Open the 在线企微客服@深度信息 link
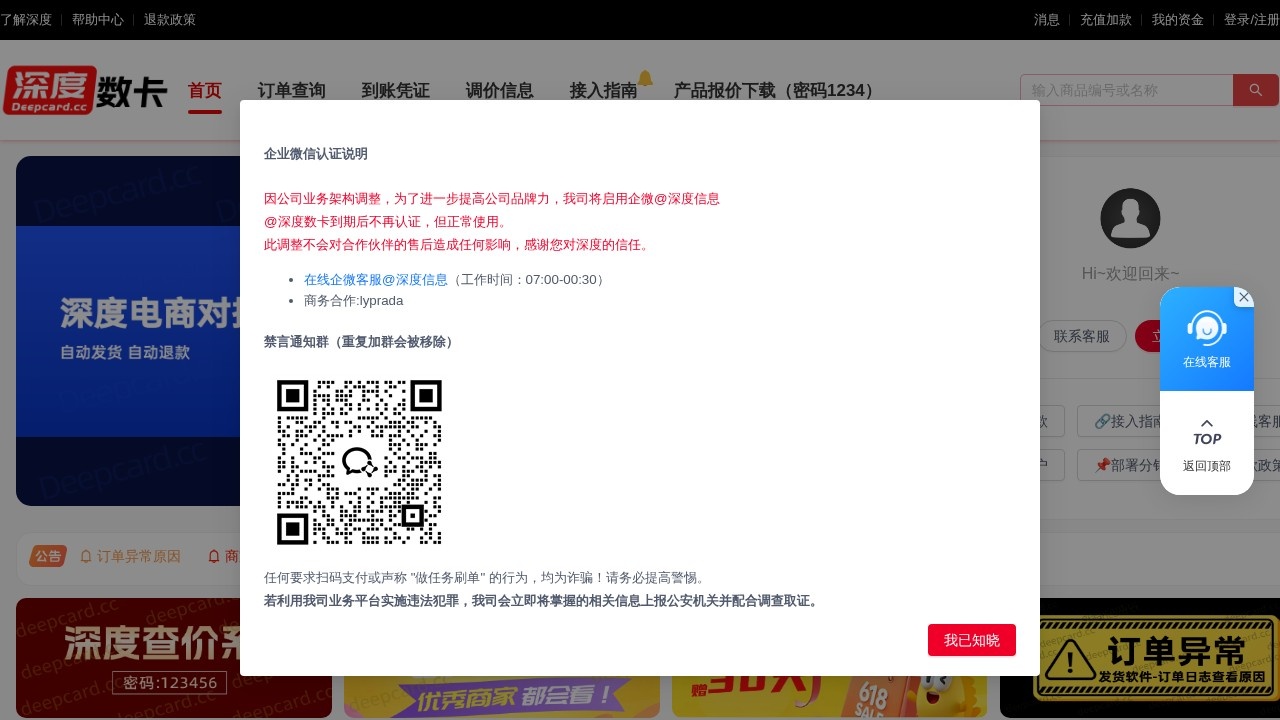 [376, 279]
